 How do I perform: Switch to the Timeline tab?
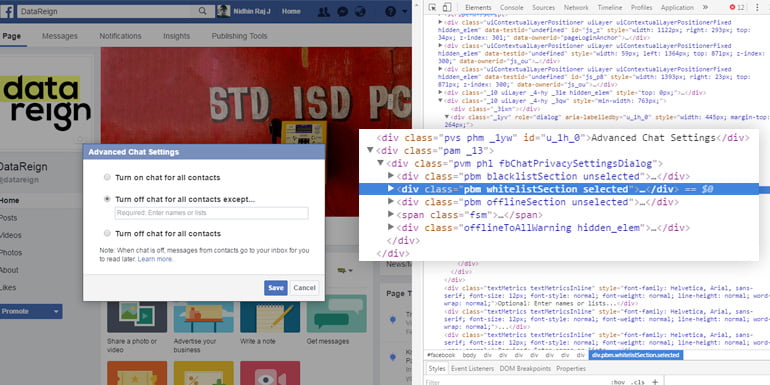coord(609,7)
